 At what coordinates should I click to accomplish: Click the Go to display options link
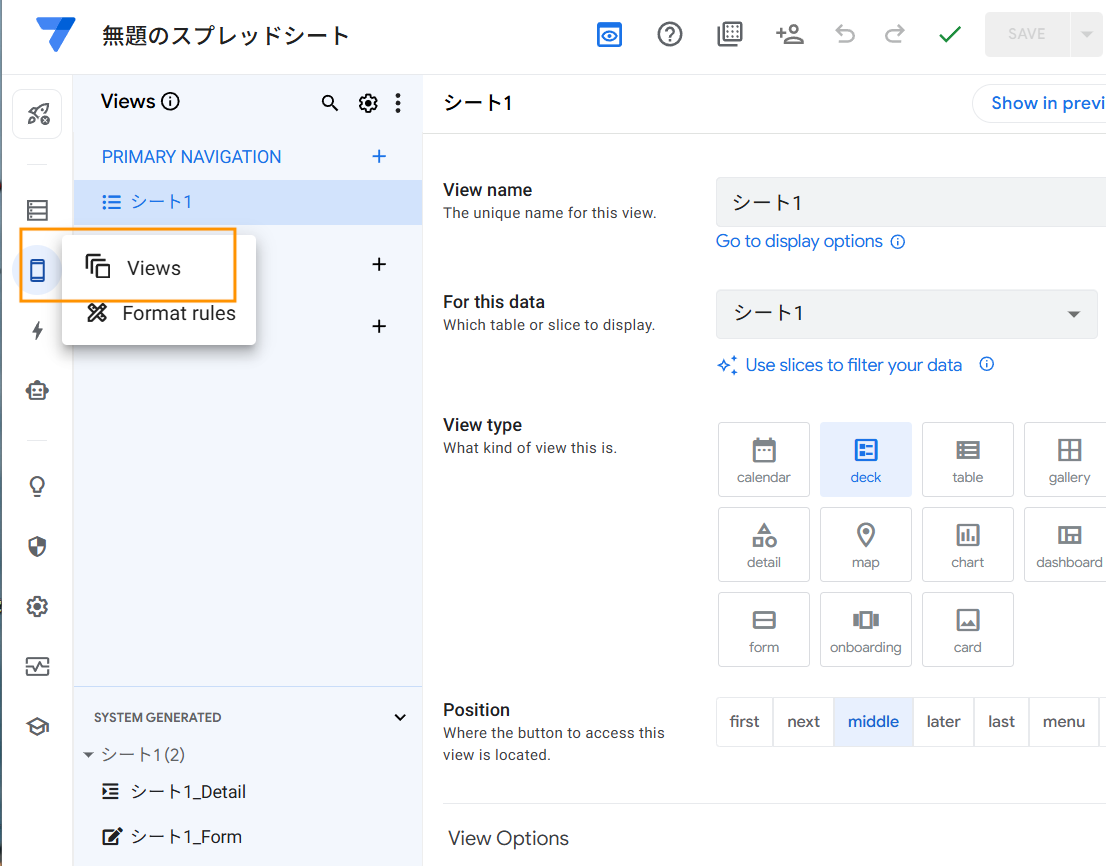[x=799, y=241]
